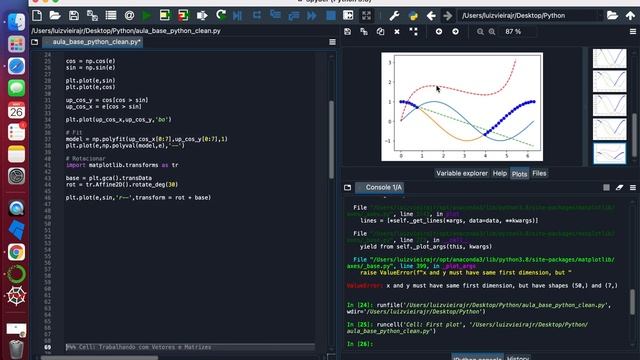Show the previous plot

tap(439, 31)
